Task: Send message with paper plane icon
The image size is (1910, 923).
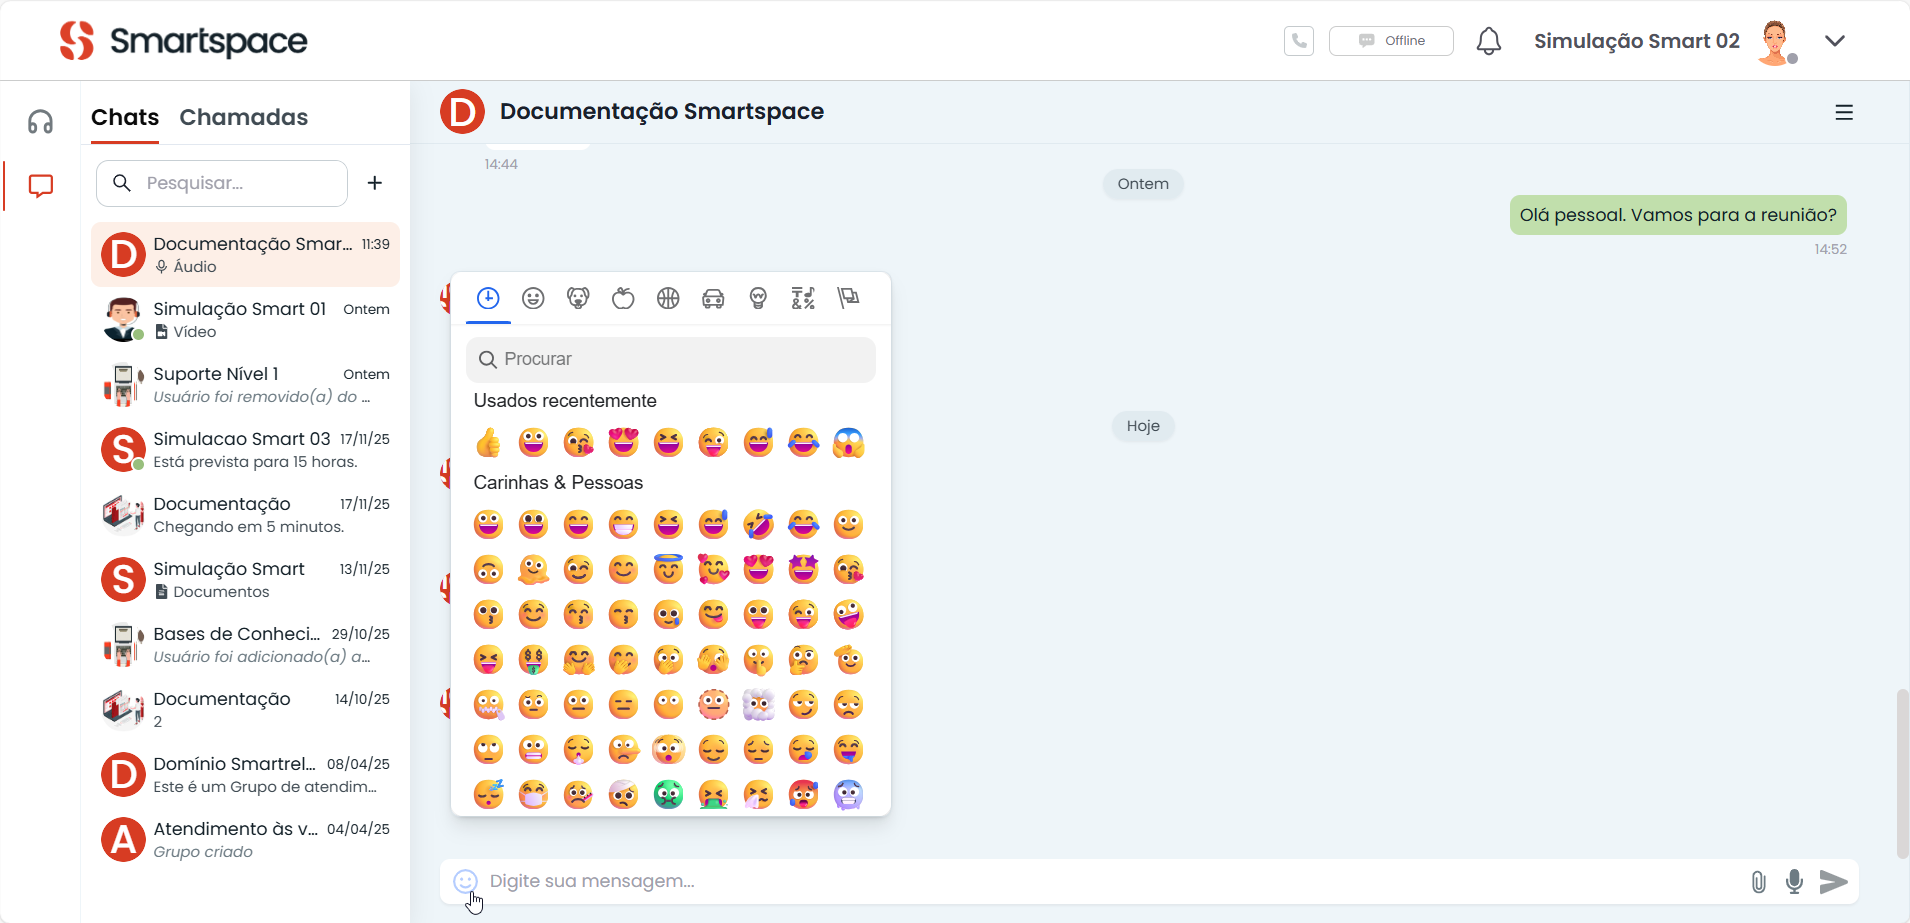Action: pyautogui.click(x=1833, y=881)
